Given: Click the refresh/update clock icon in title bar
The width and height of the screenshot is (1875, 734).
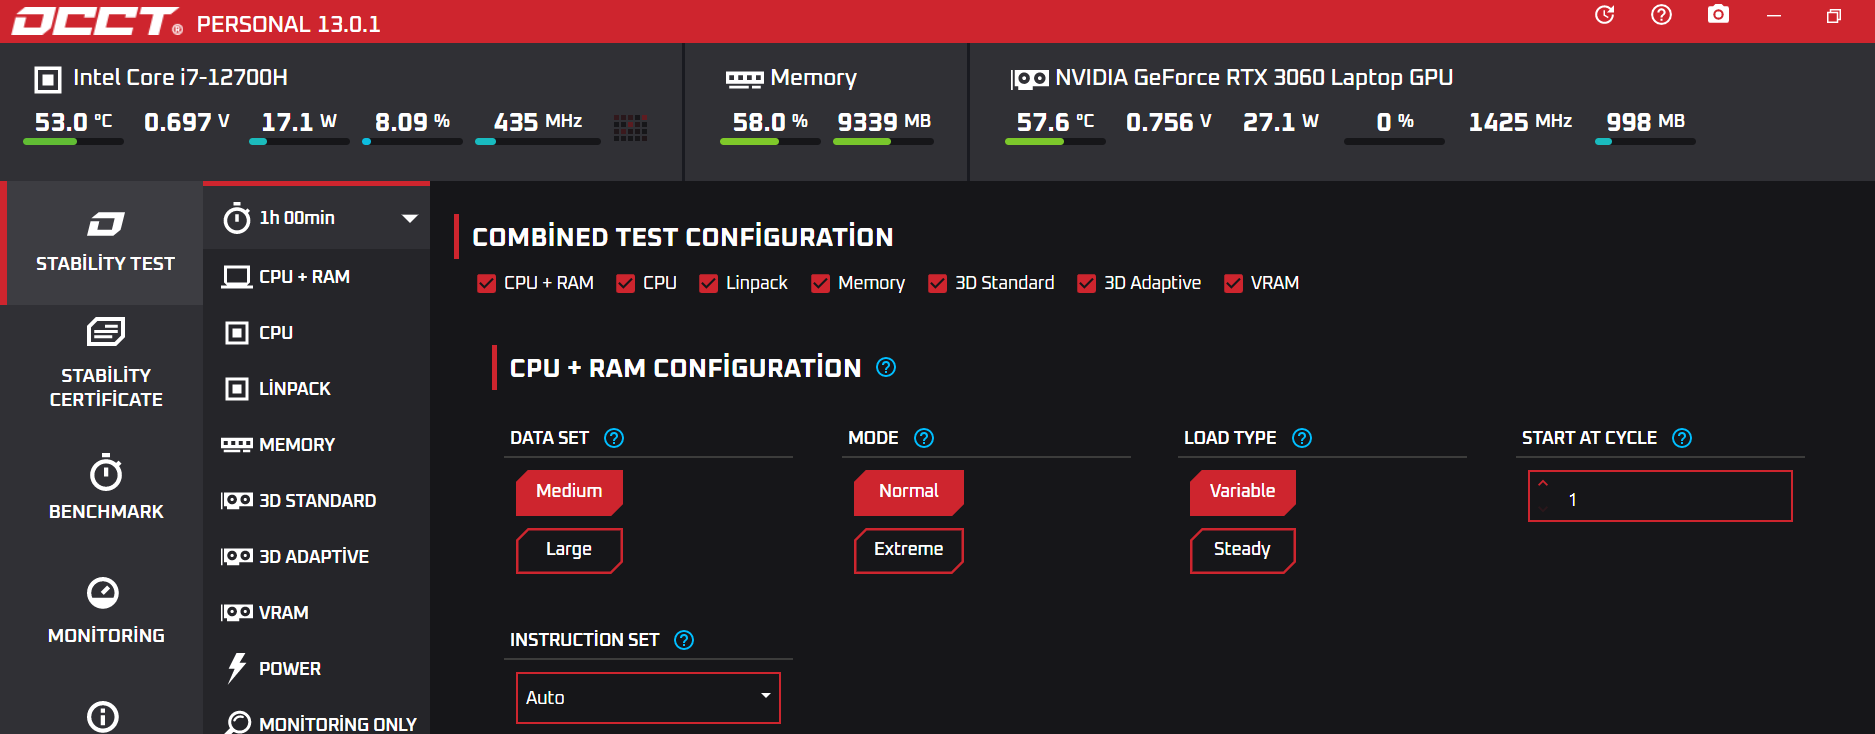Looking at the screenshot, I should [1604, 15].
